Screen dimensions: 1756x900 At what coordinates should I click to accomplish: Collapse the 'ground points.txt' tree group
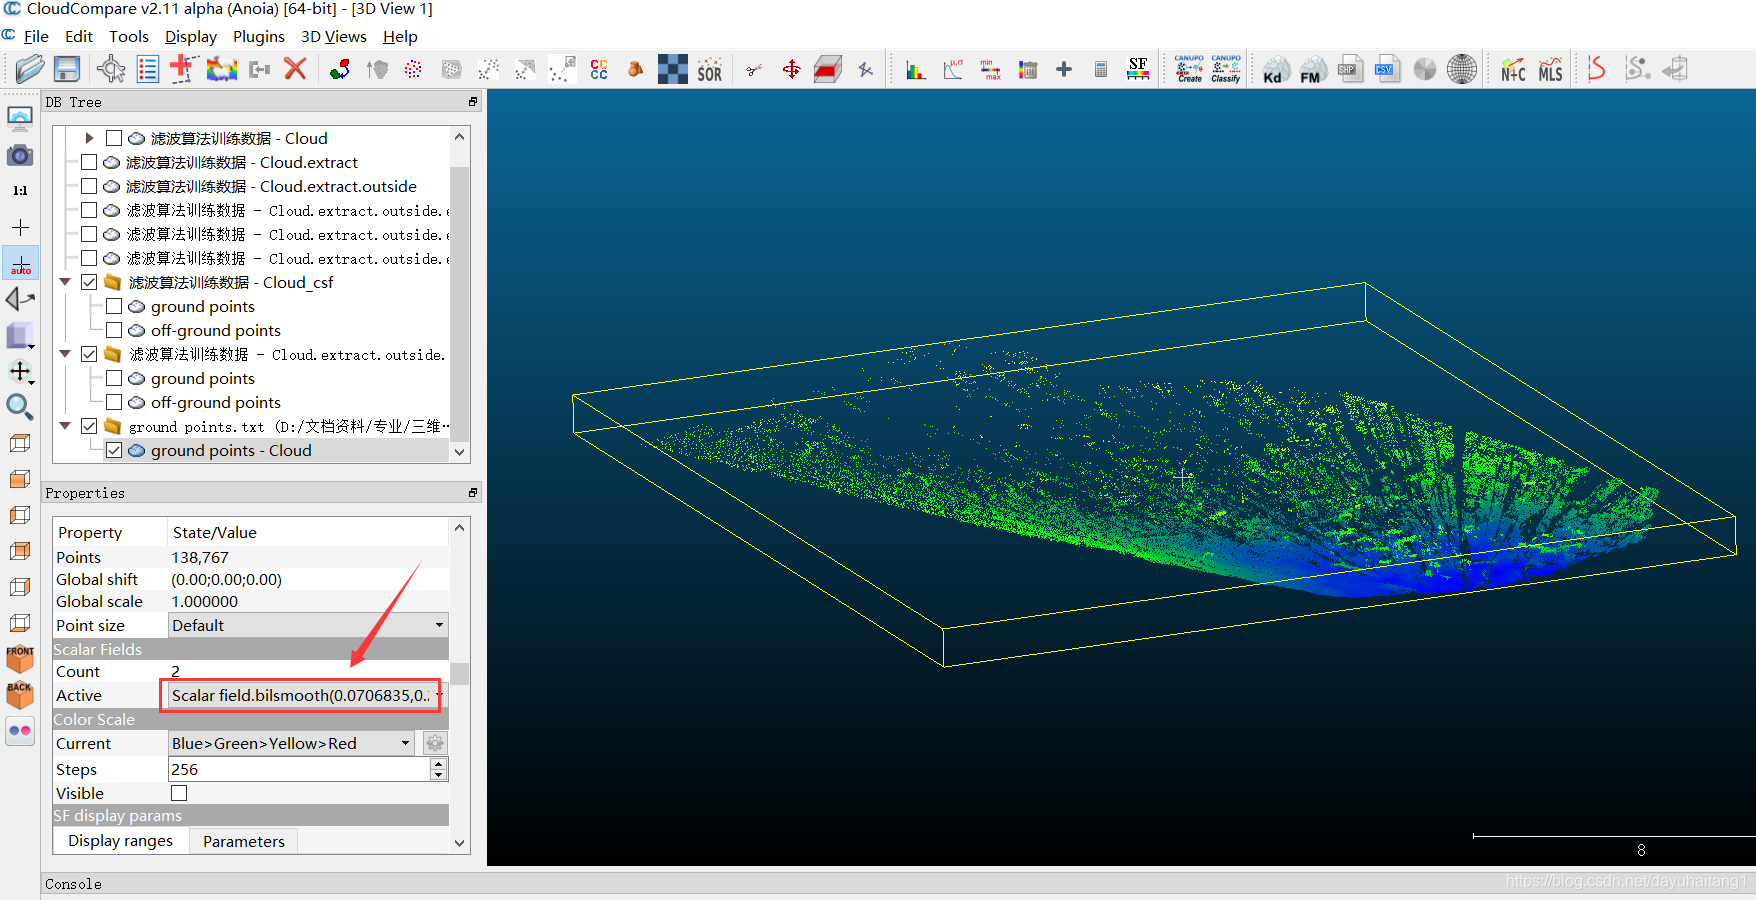65,426
